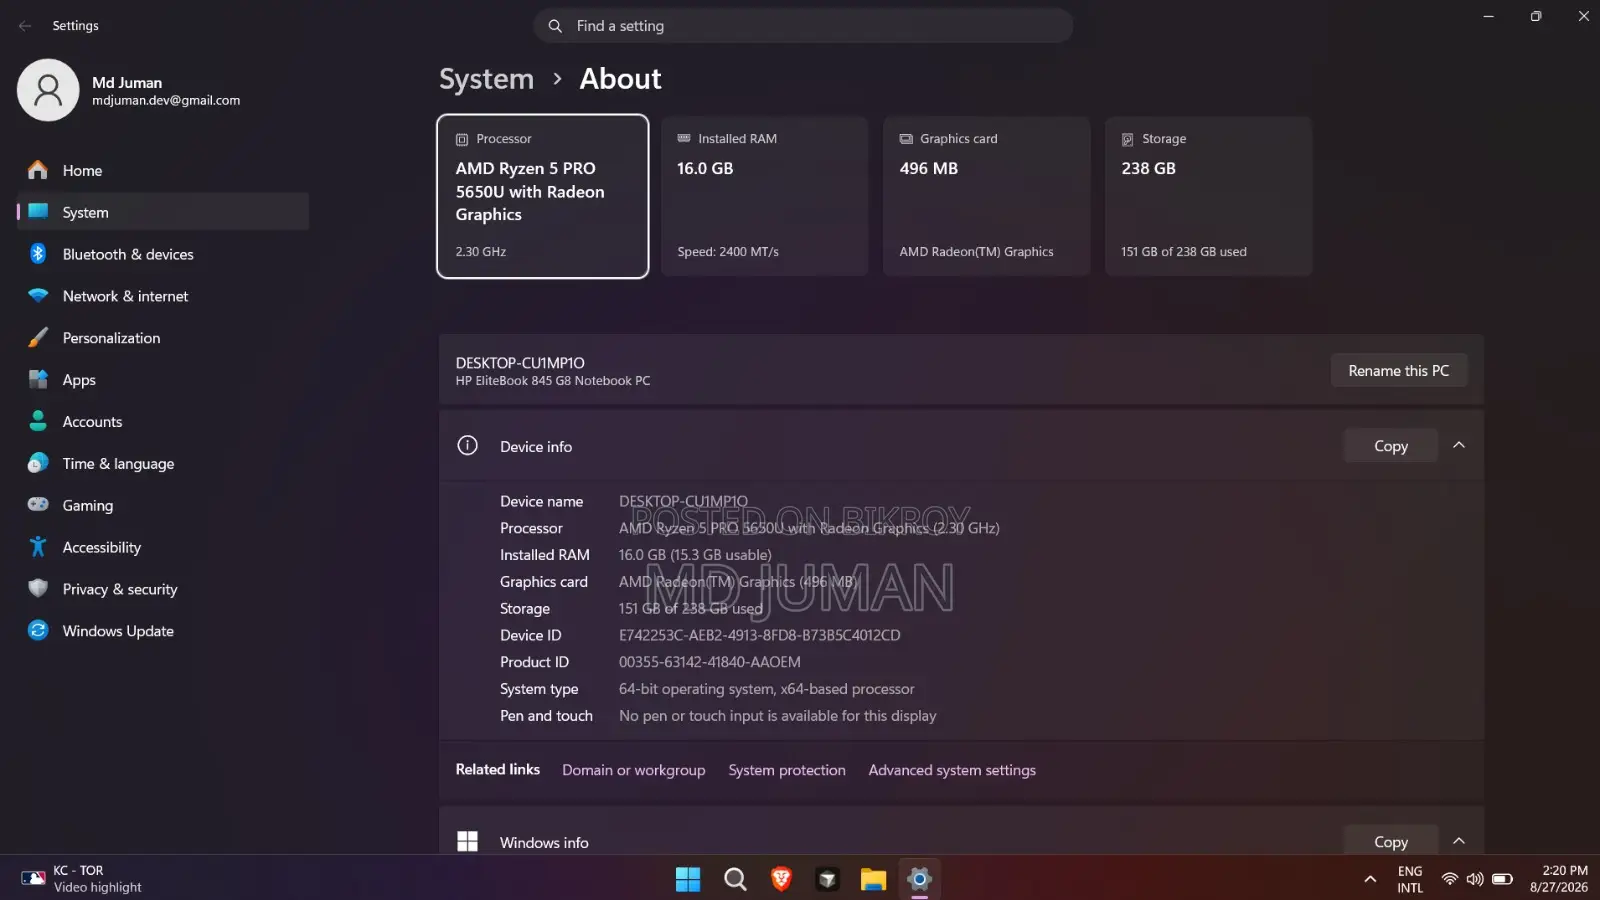Viewport: 1600px width, 900px height.
Task: Select Bluetooth & devices in sidebar
Action: pos(163,254)
